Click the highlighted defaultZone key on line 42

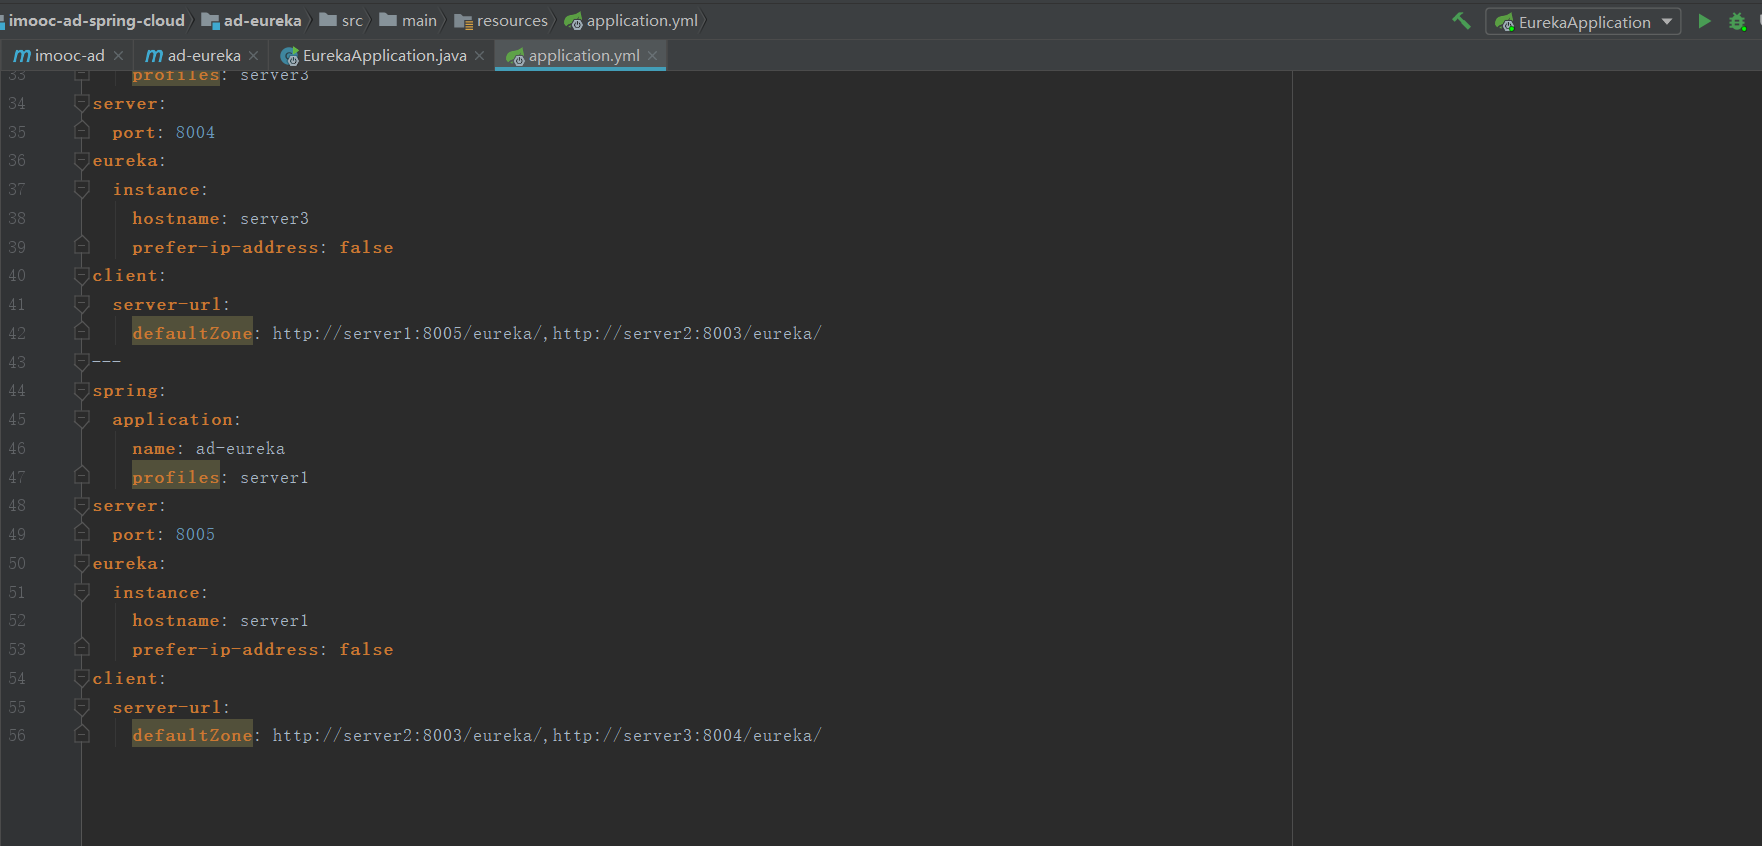tap(192, 334)
